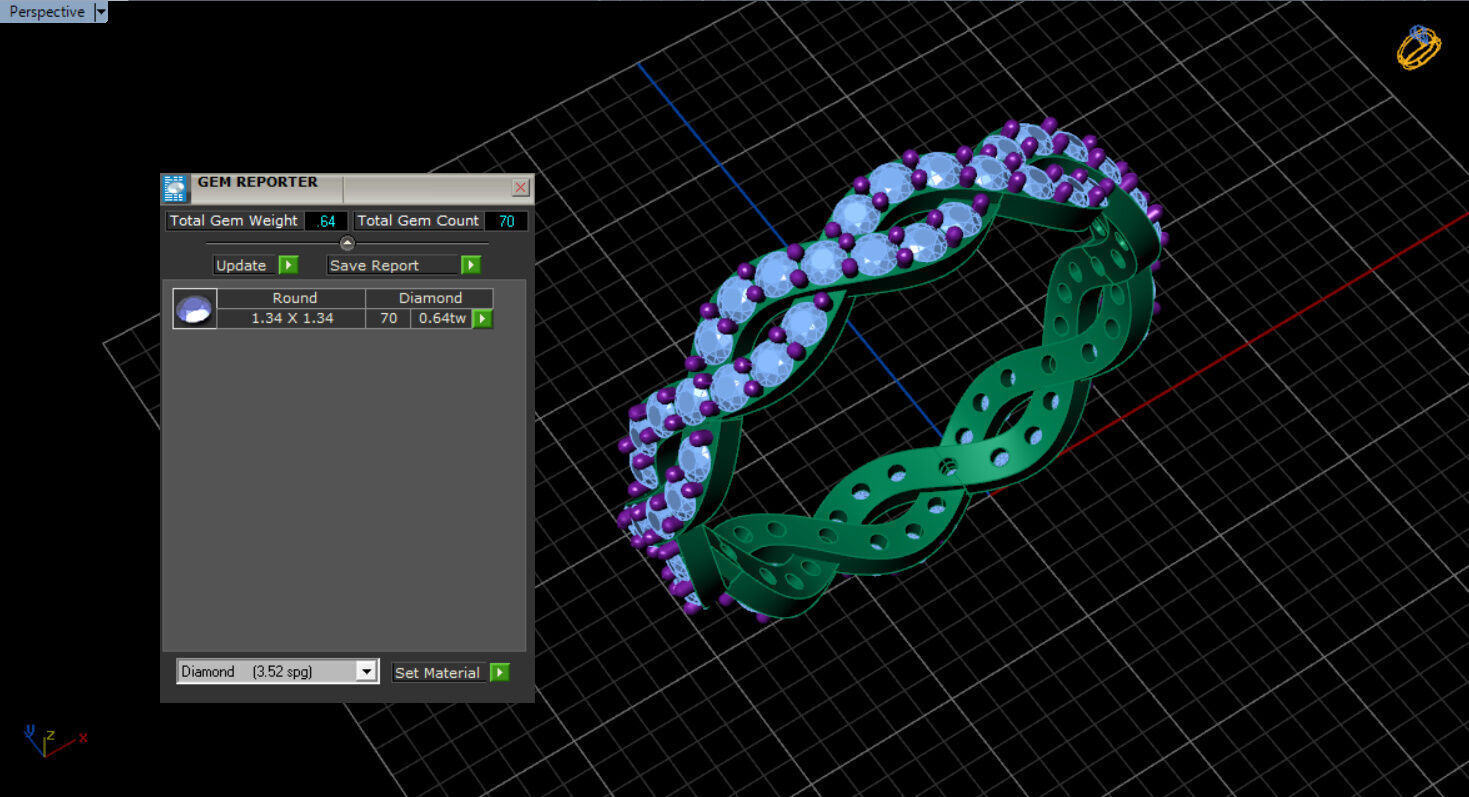The image size is (1469, 797).
Task: Select the Round shape cell
Action: point(292,298)
